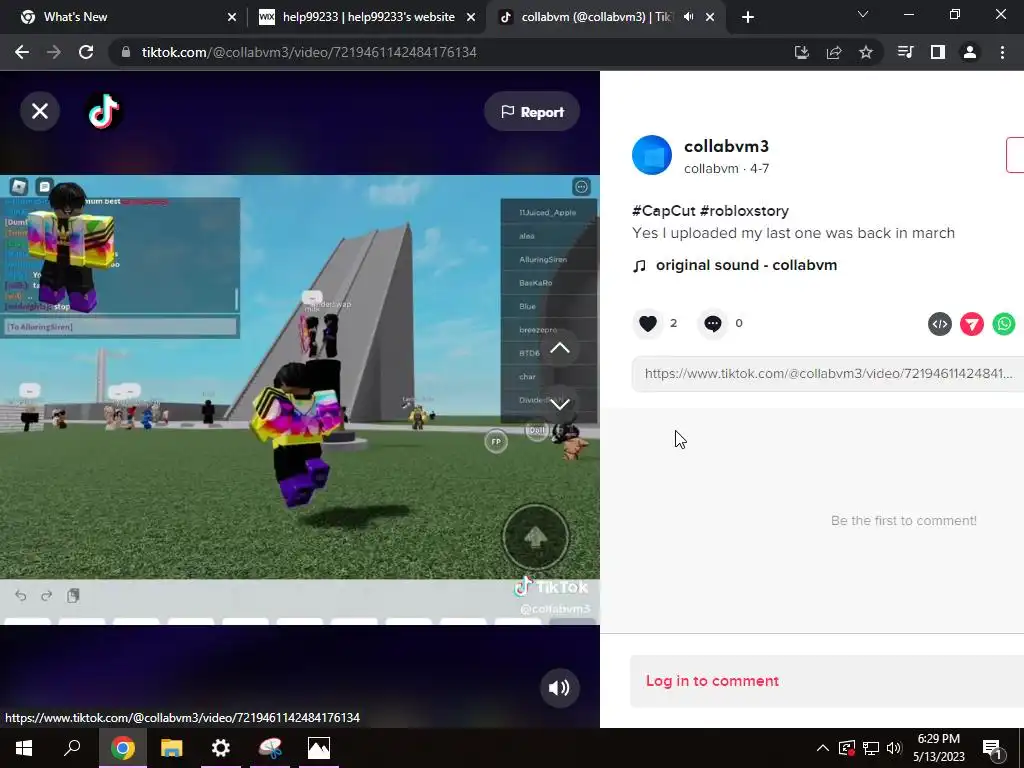Click the Follow button edge beside collabvm3
This screenshot has height=768, width=1024.
point(1015,155)
